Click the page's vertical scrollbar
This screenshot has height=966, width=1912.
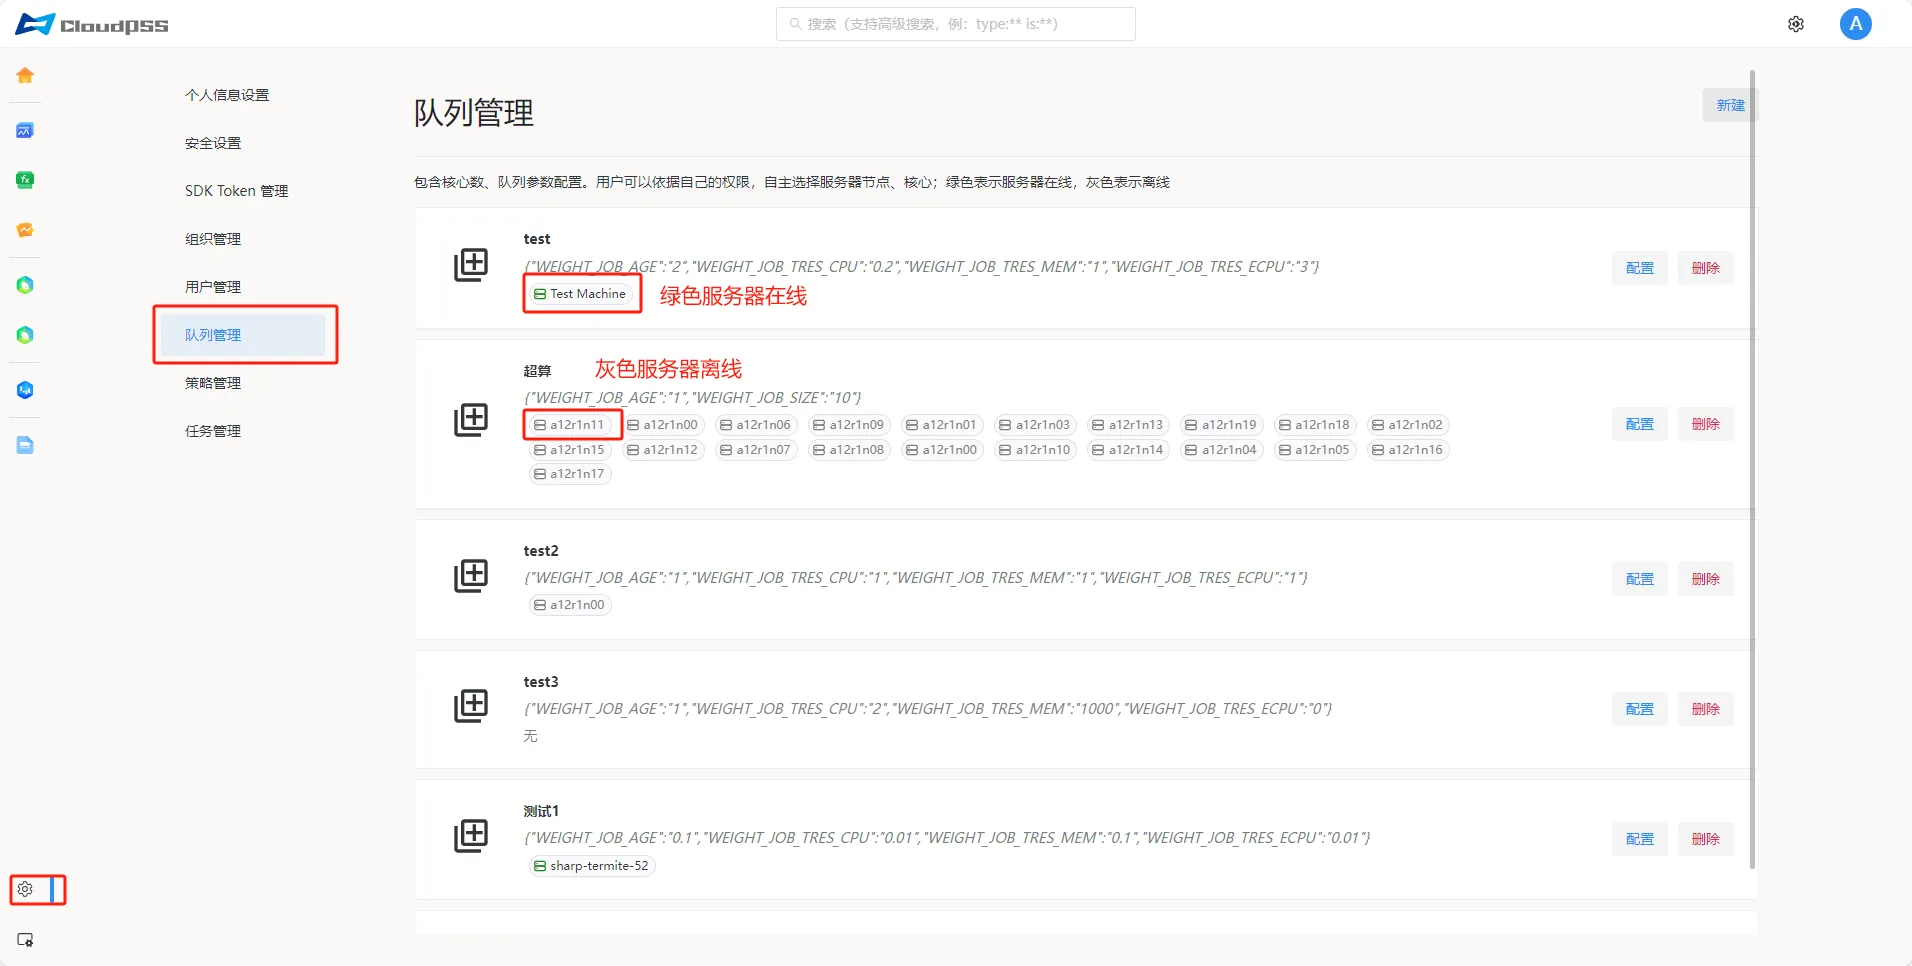click(1752, 469)
